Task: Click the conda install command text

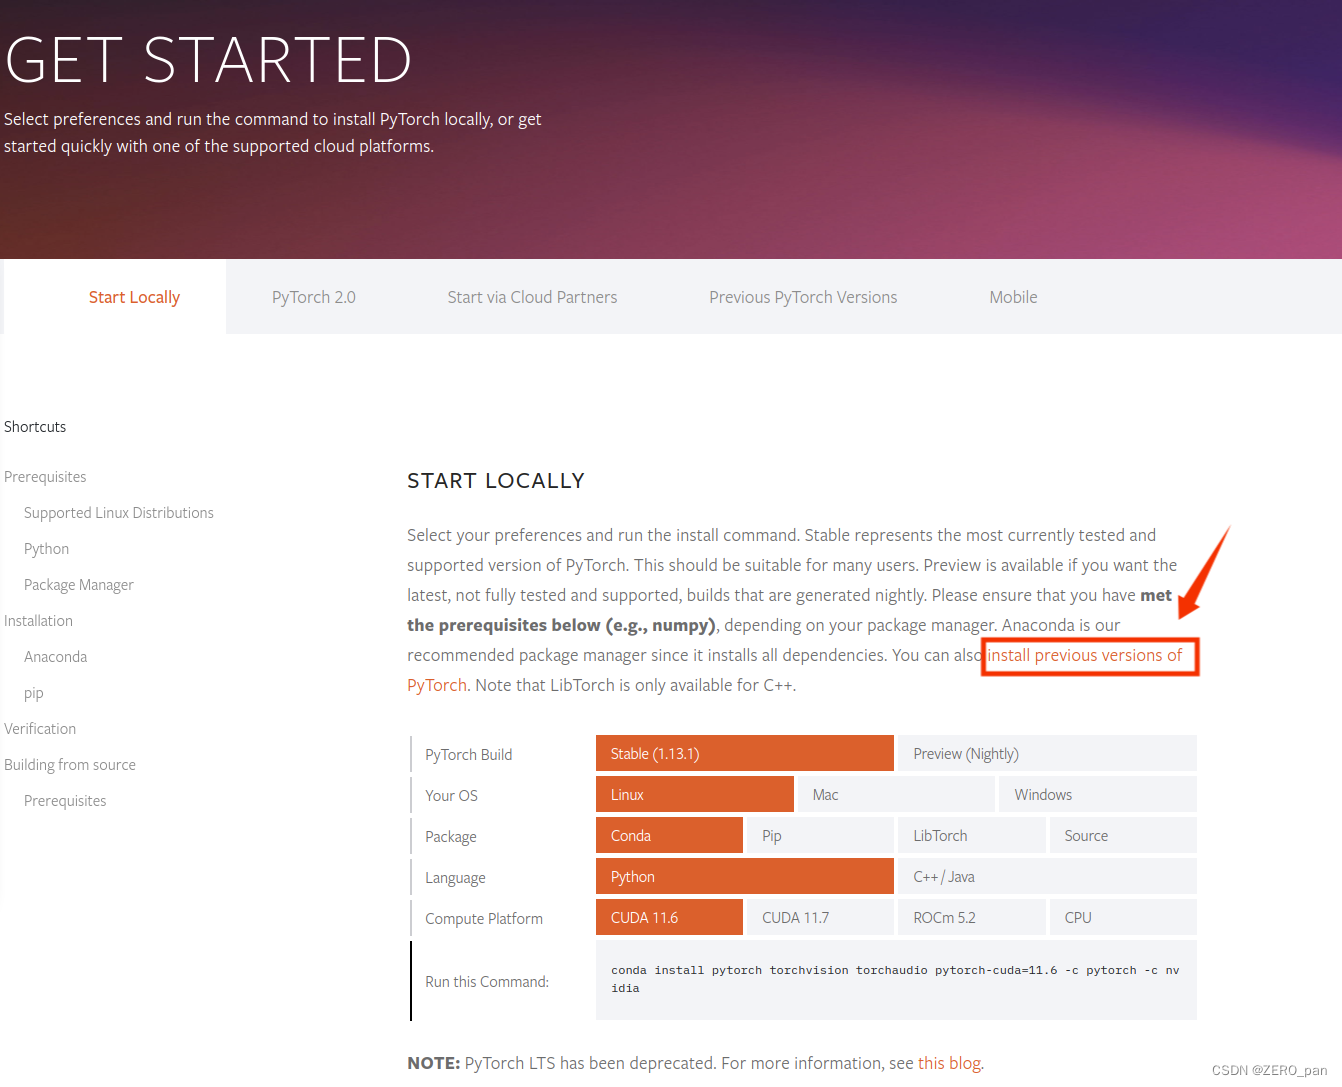Action: pyautogui.click(x=895, y=979)
